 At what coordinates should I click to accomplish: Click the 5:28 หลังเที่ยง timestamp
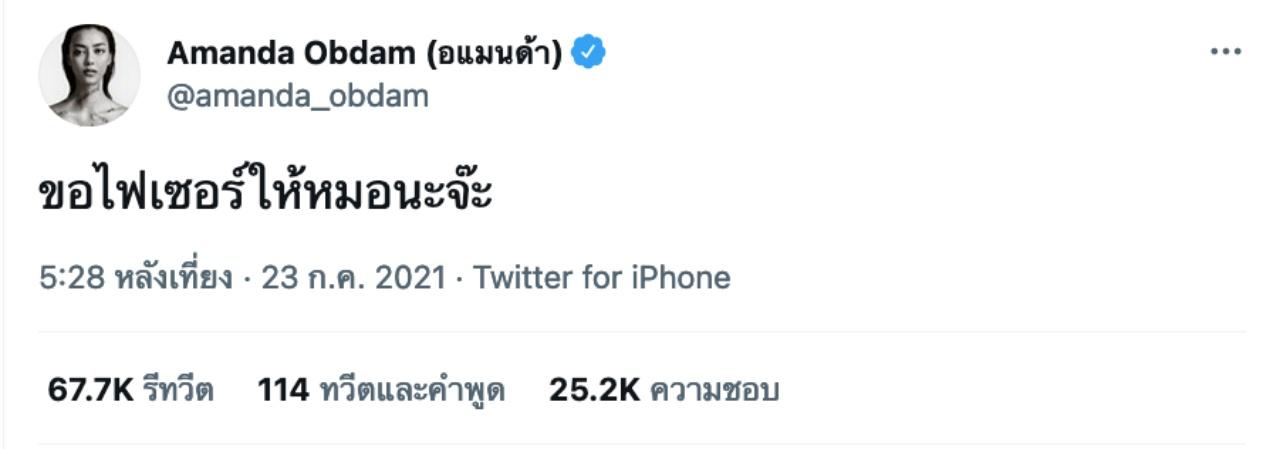(x=138, y=277)
